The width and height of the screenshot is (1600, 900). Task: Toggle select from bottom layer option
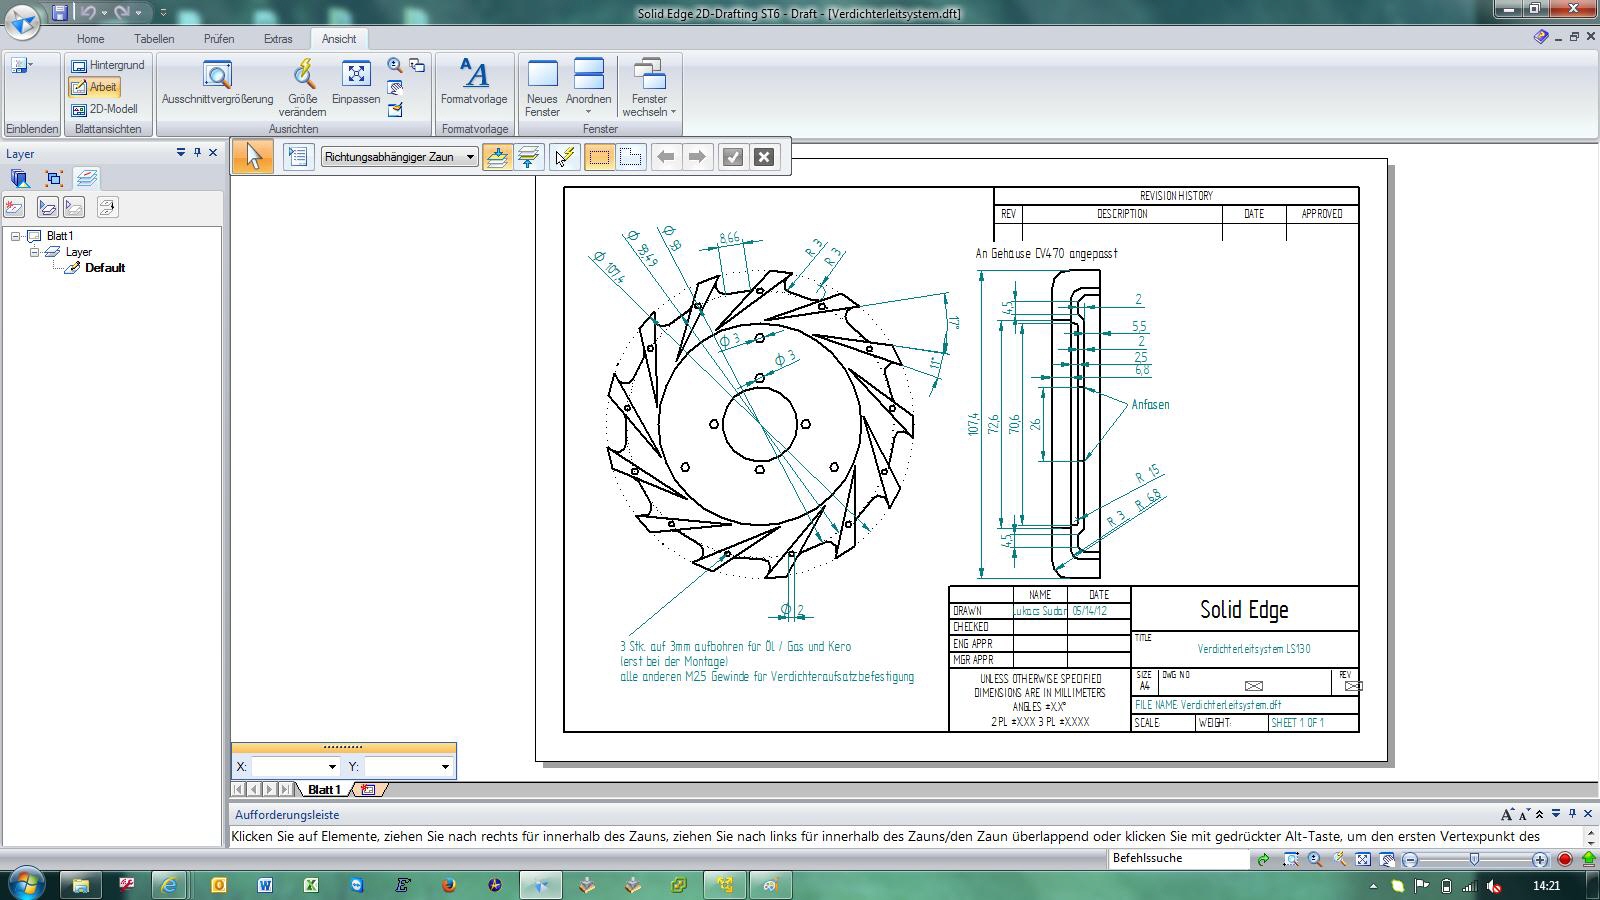click(529, 156)
